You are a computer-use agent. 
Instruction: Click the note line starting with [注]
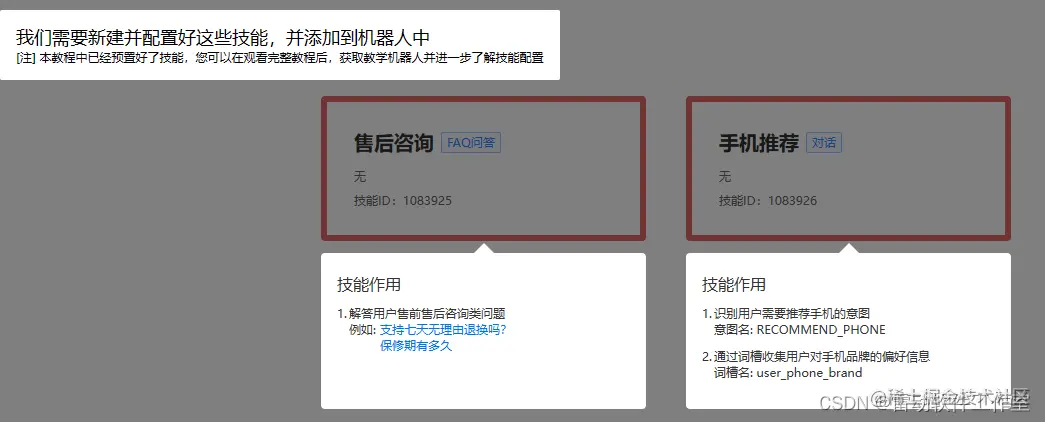[x=280, y=58]
